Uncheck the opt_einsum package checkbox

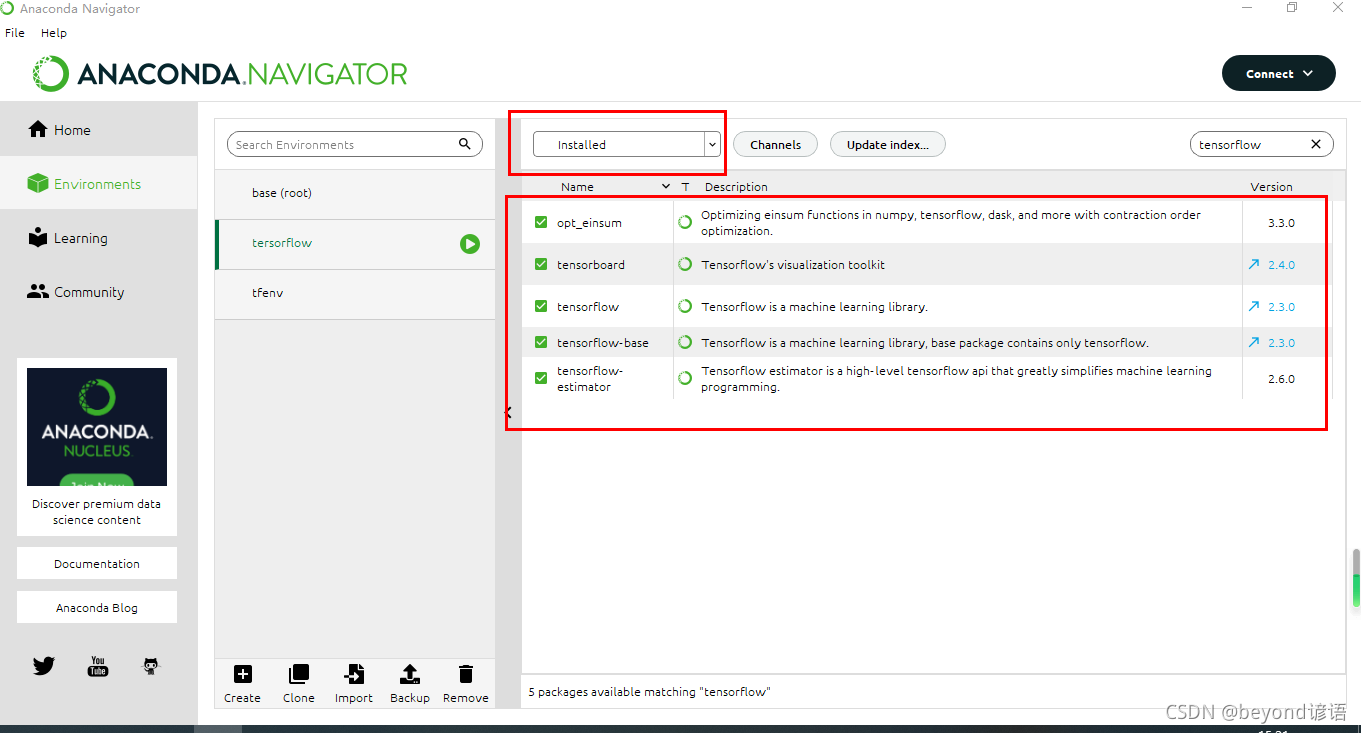coord(541,222)
